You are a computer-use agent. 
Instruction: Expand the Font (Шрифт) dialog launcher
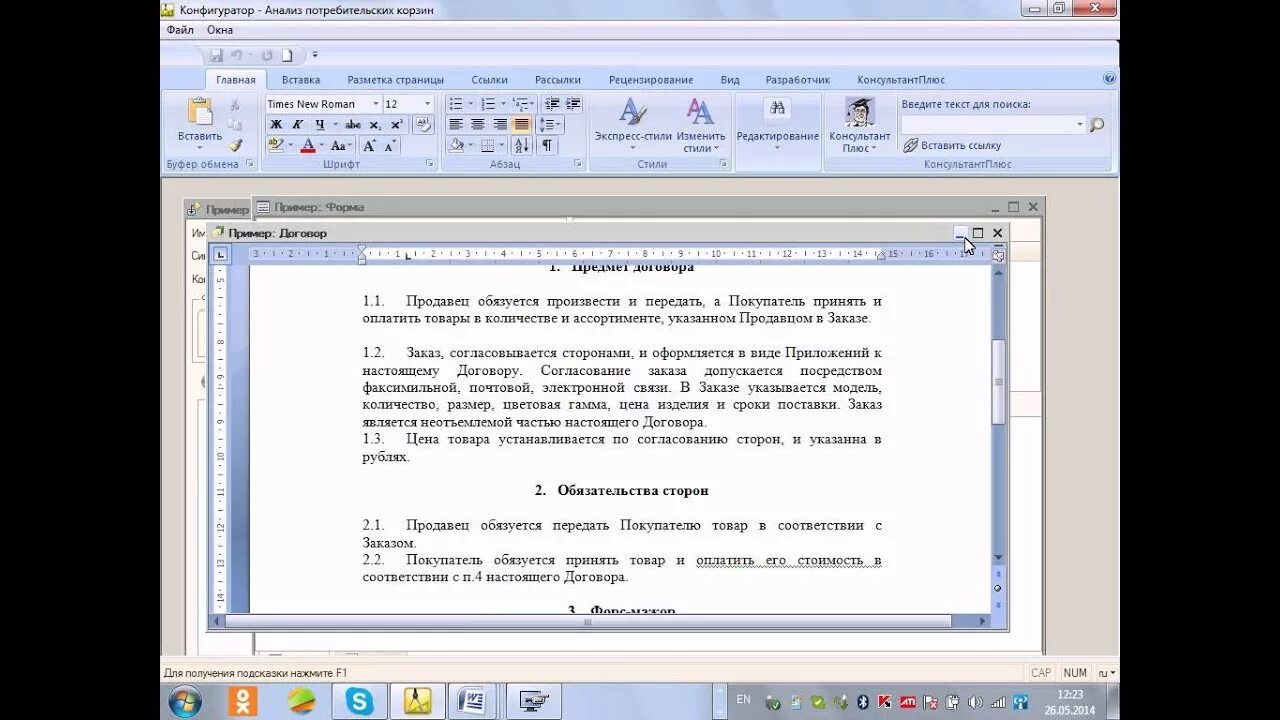[x=430, y=163]
